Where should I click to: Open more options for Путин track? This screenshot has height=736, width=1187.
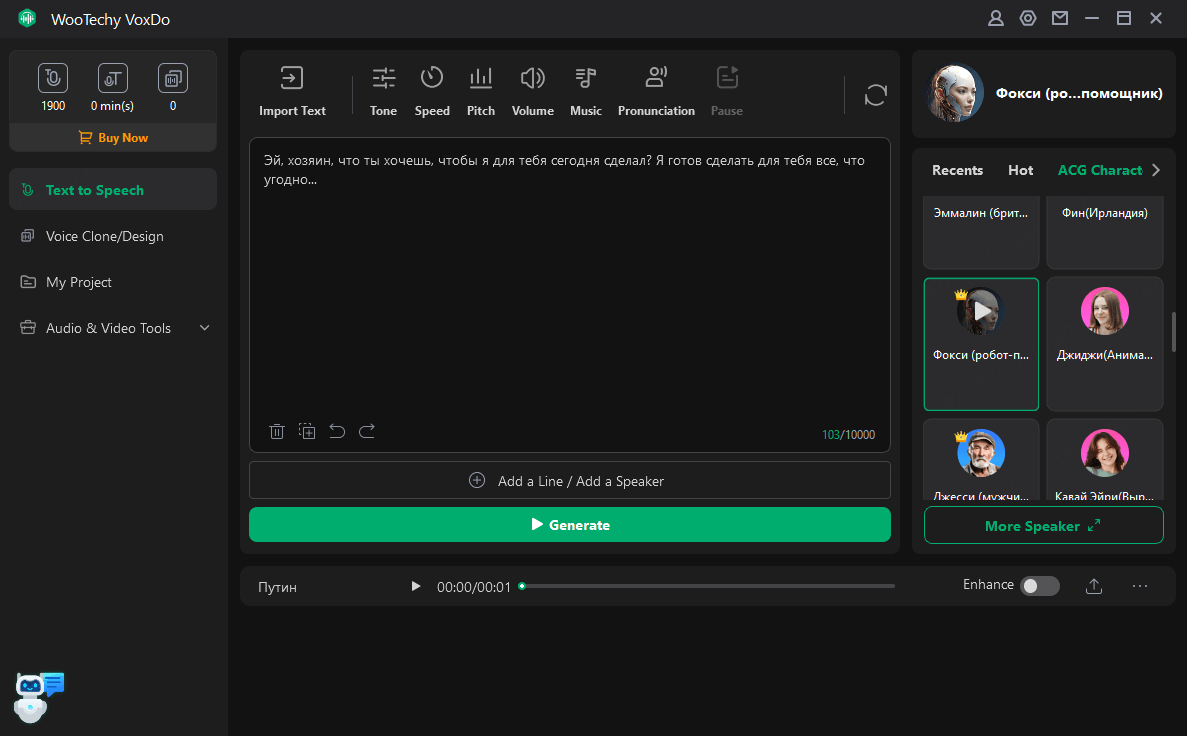(1140, 586)
